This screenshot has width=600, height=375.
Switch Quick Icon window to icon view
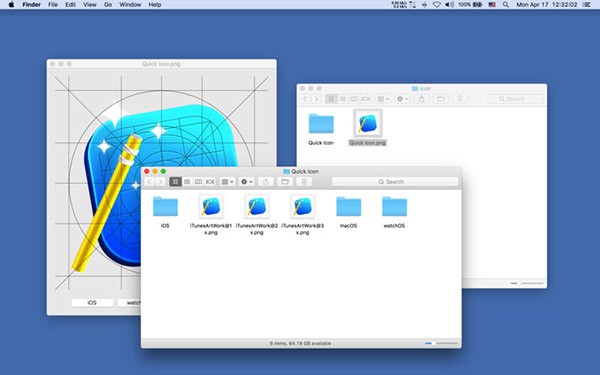coord(175,181)
